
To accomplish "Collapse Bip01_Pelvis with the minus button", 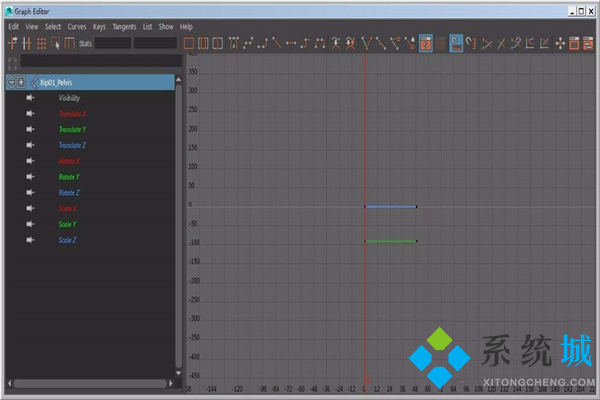I will pyautogui.click(x=11, y=82).
